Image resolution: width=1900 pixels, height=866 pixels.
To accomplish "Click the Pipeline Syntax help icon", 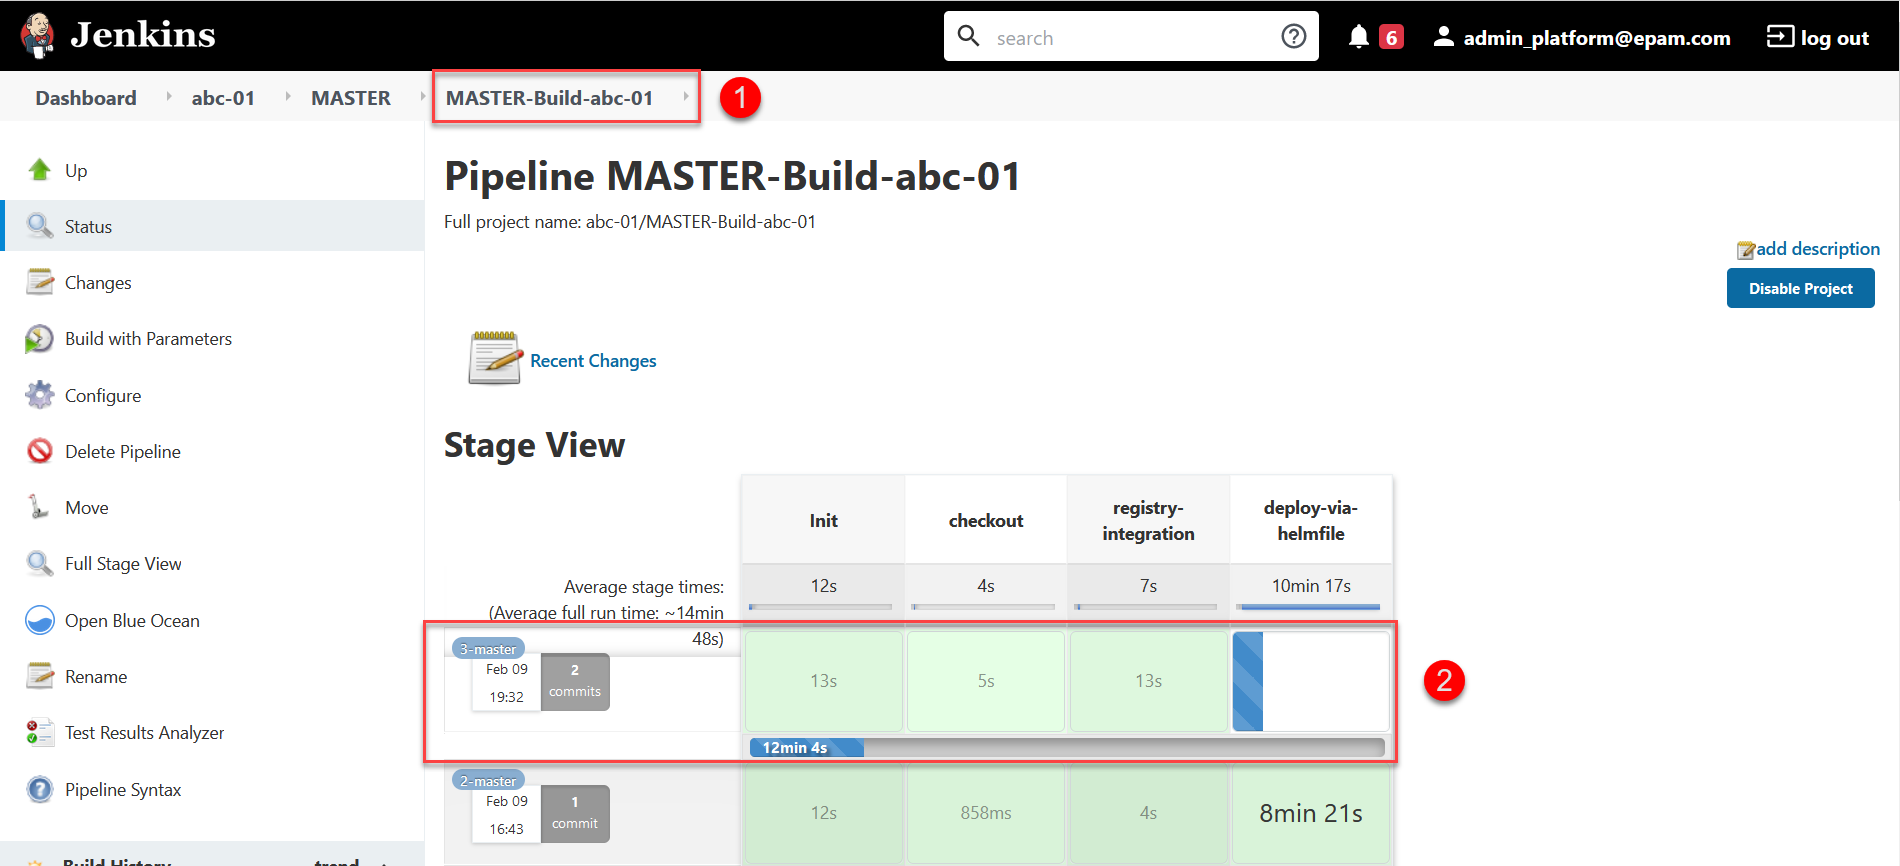I will click(40, 789).
